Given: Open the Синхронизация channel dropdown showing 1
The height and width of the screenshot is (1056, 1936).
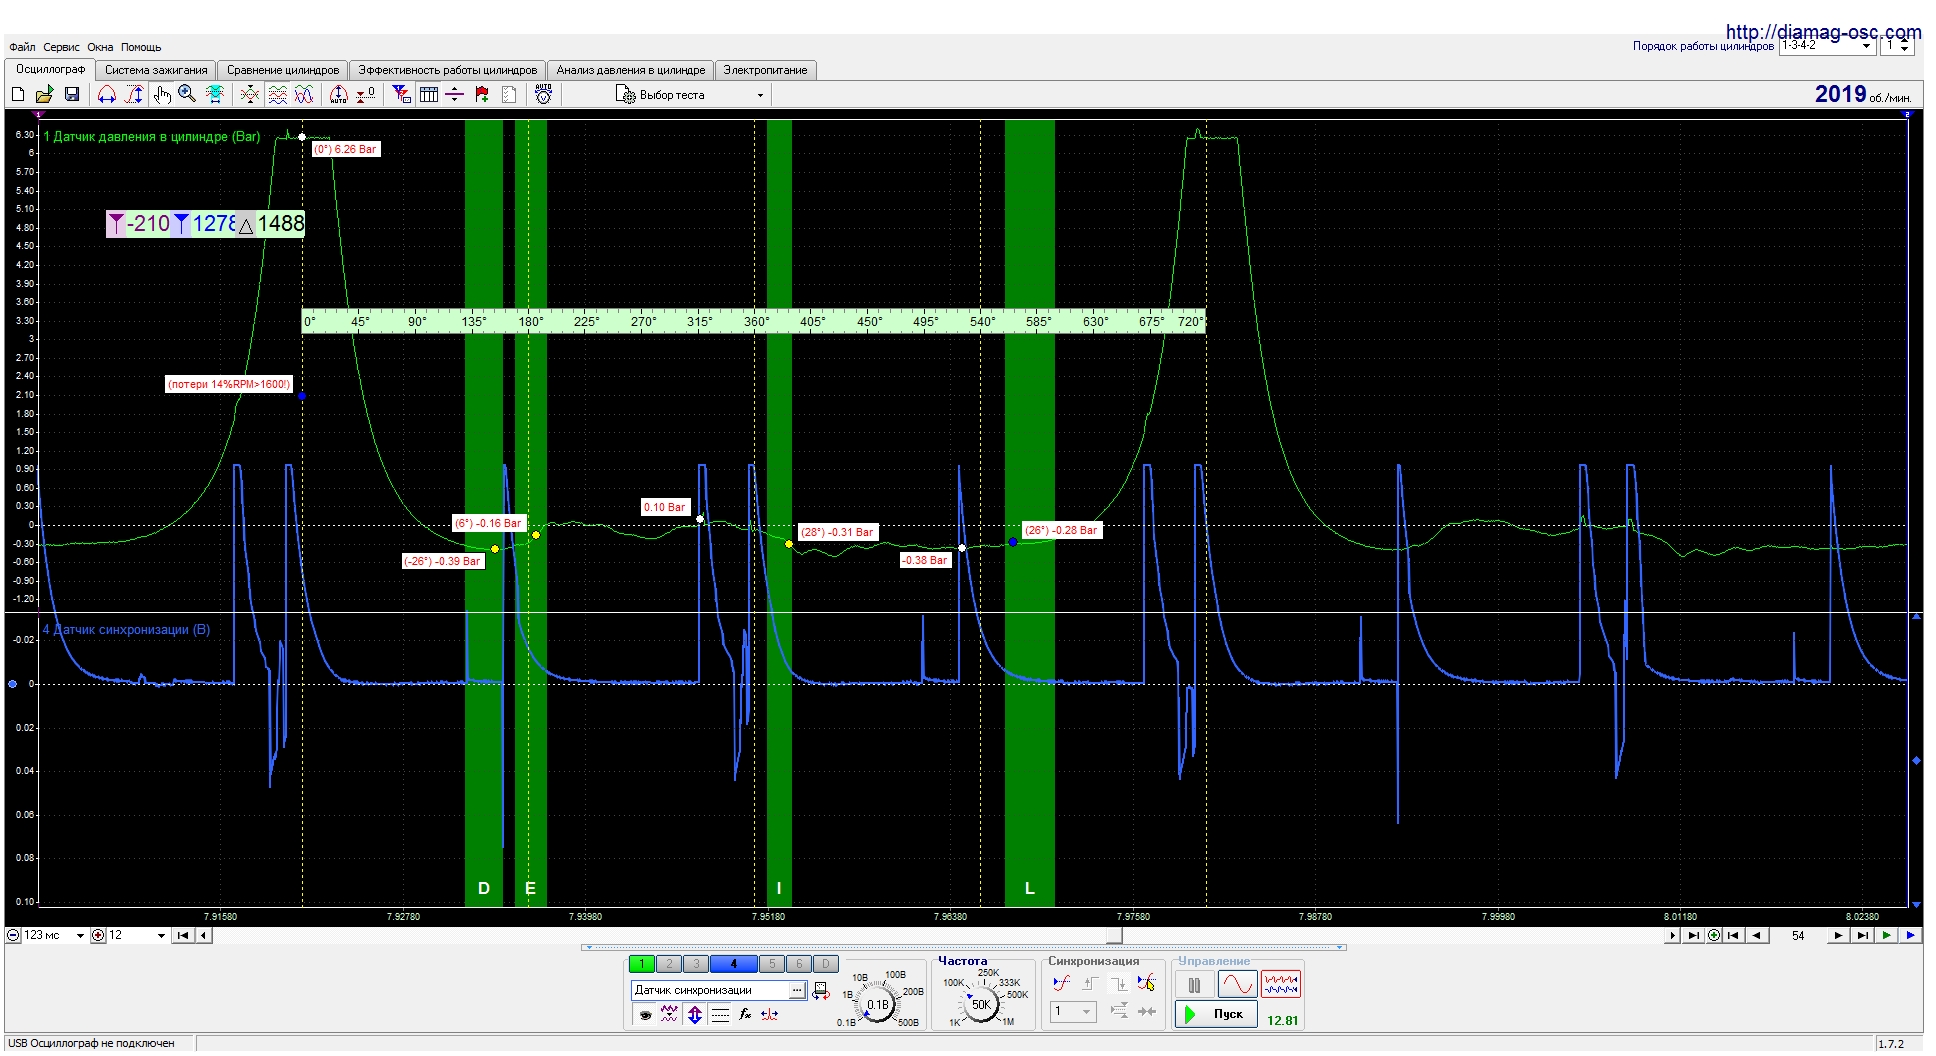Looking at the screenshot, I should pyautogui.click(x=1074, y=1012).
